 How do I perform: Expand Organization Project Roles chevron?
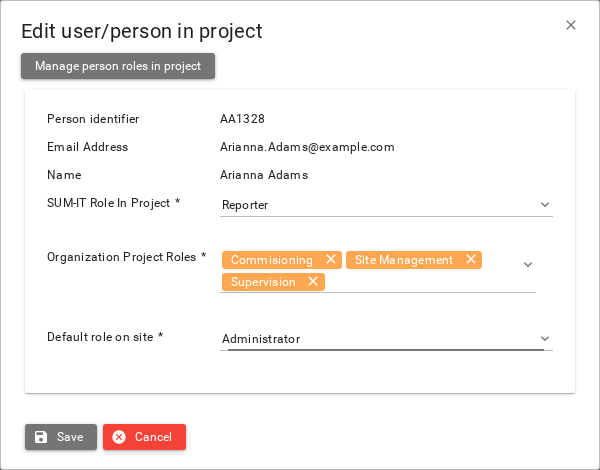coord(528,264)
